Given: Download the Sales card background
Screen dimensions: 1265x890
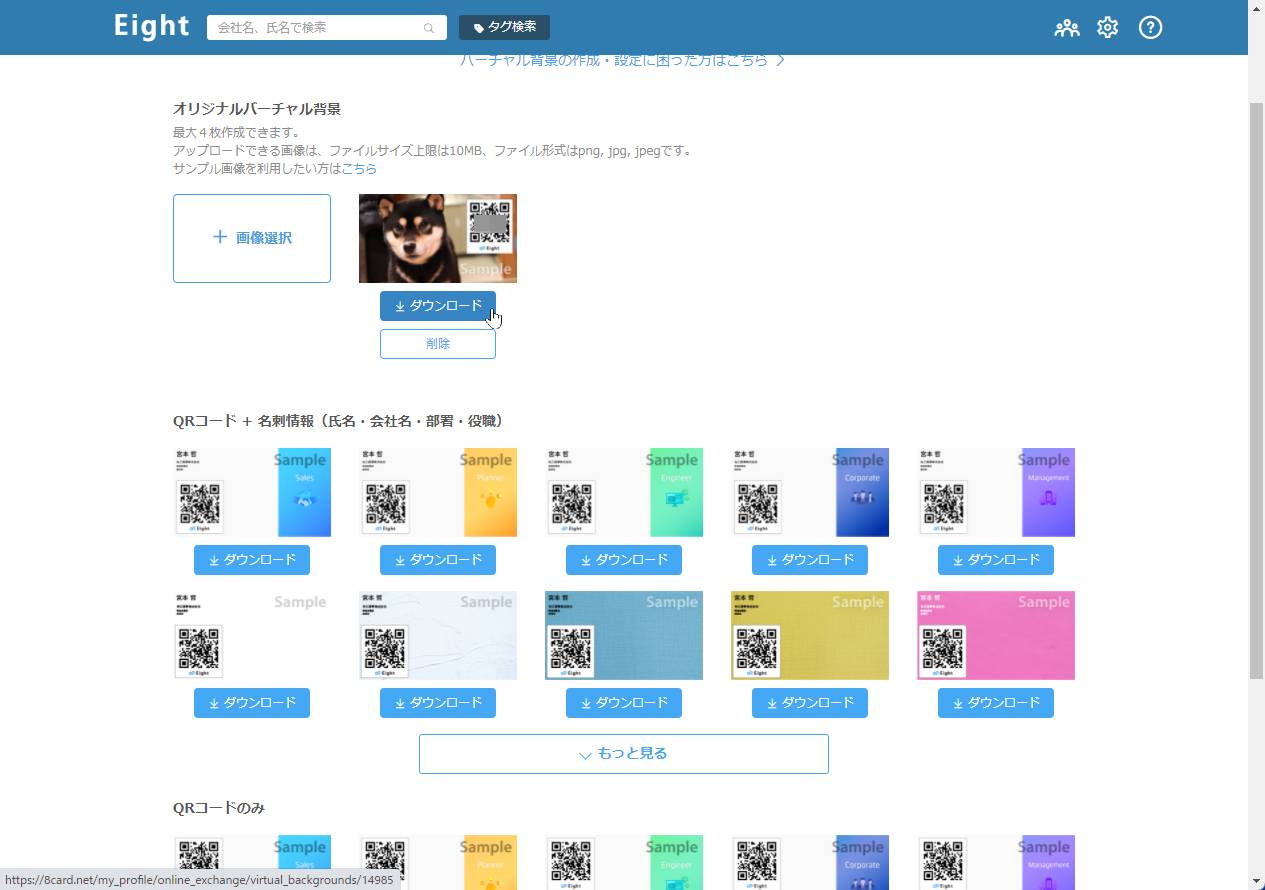Looking at the screenshot, I should click(252, 560).
